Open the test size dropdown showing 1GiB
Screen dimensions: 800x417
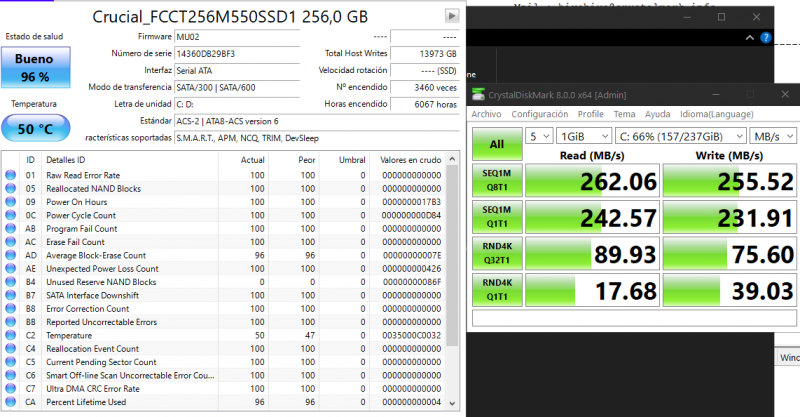click(x=584, y=136)
